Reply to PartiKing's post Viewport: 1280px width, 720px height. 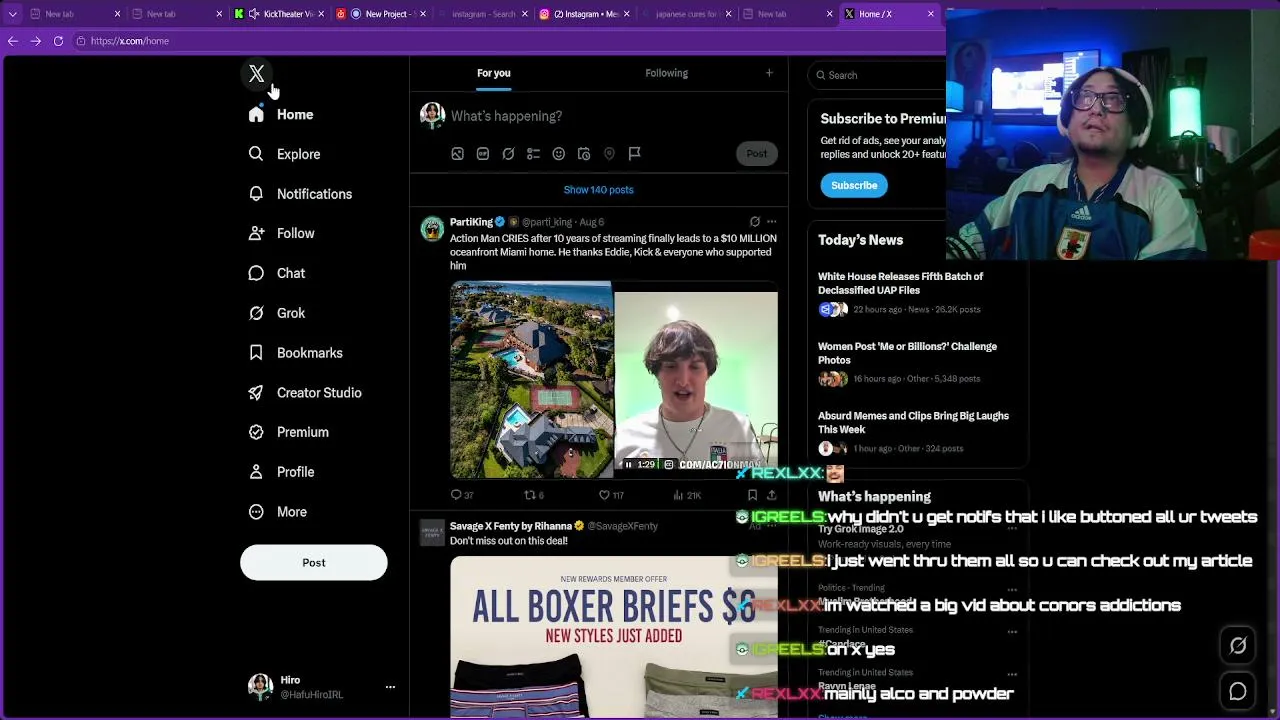(461, 495)
